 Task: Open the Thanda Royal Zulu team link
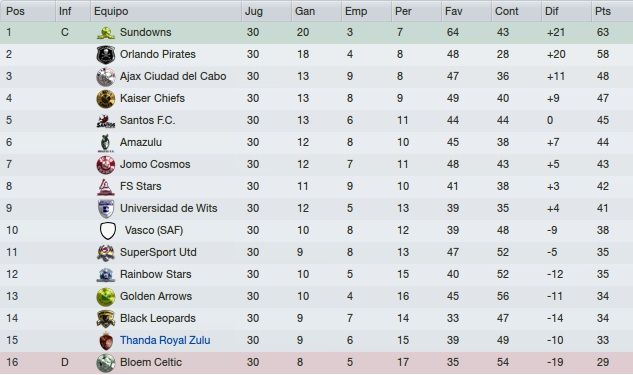[165, 340]
